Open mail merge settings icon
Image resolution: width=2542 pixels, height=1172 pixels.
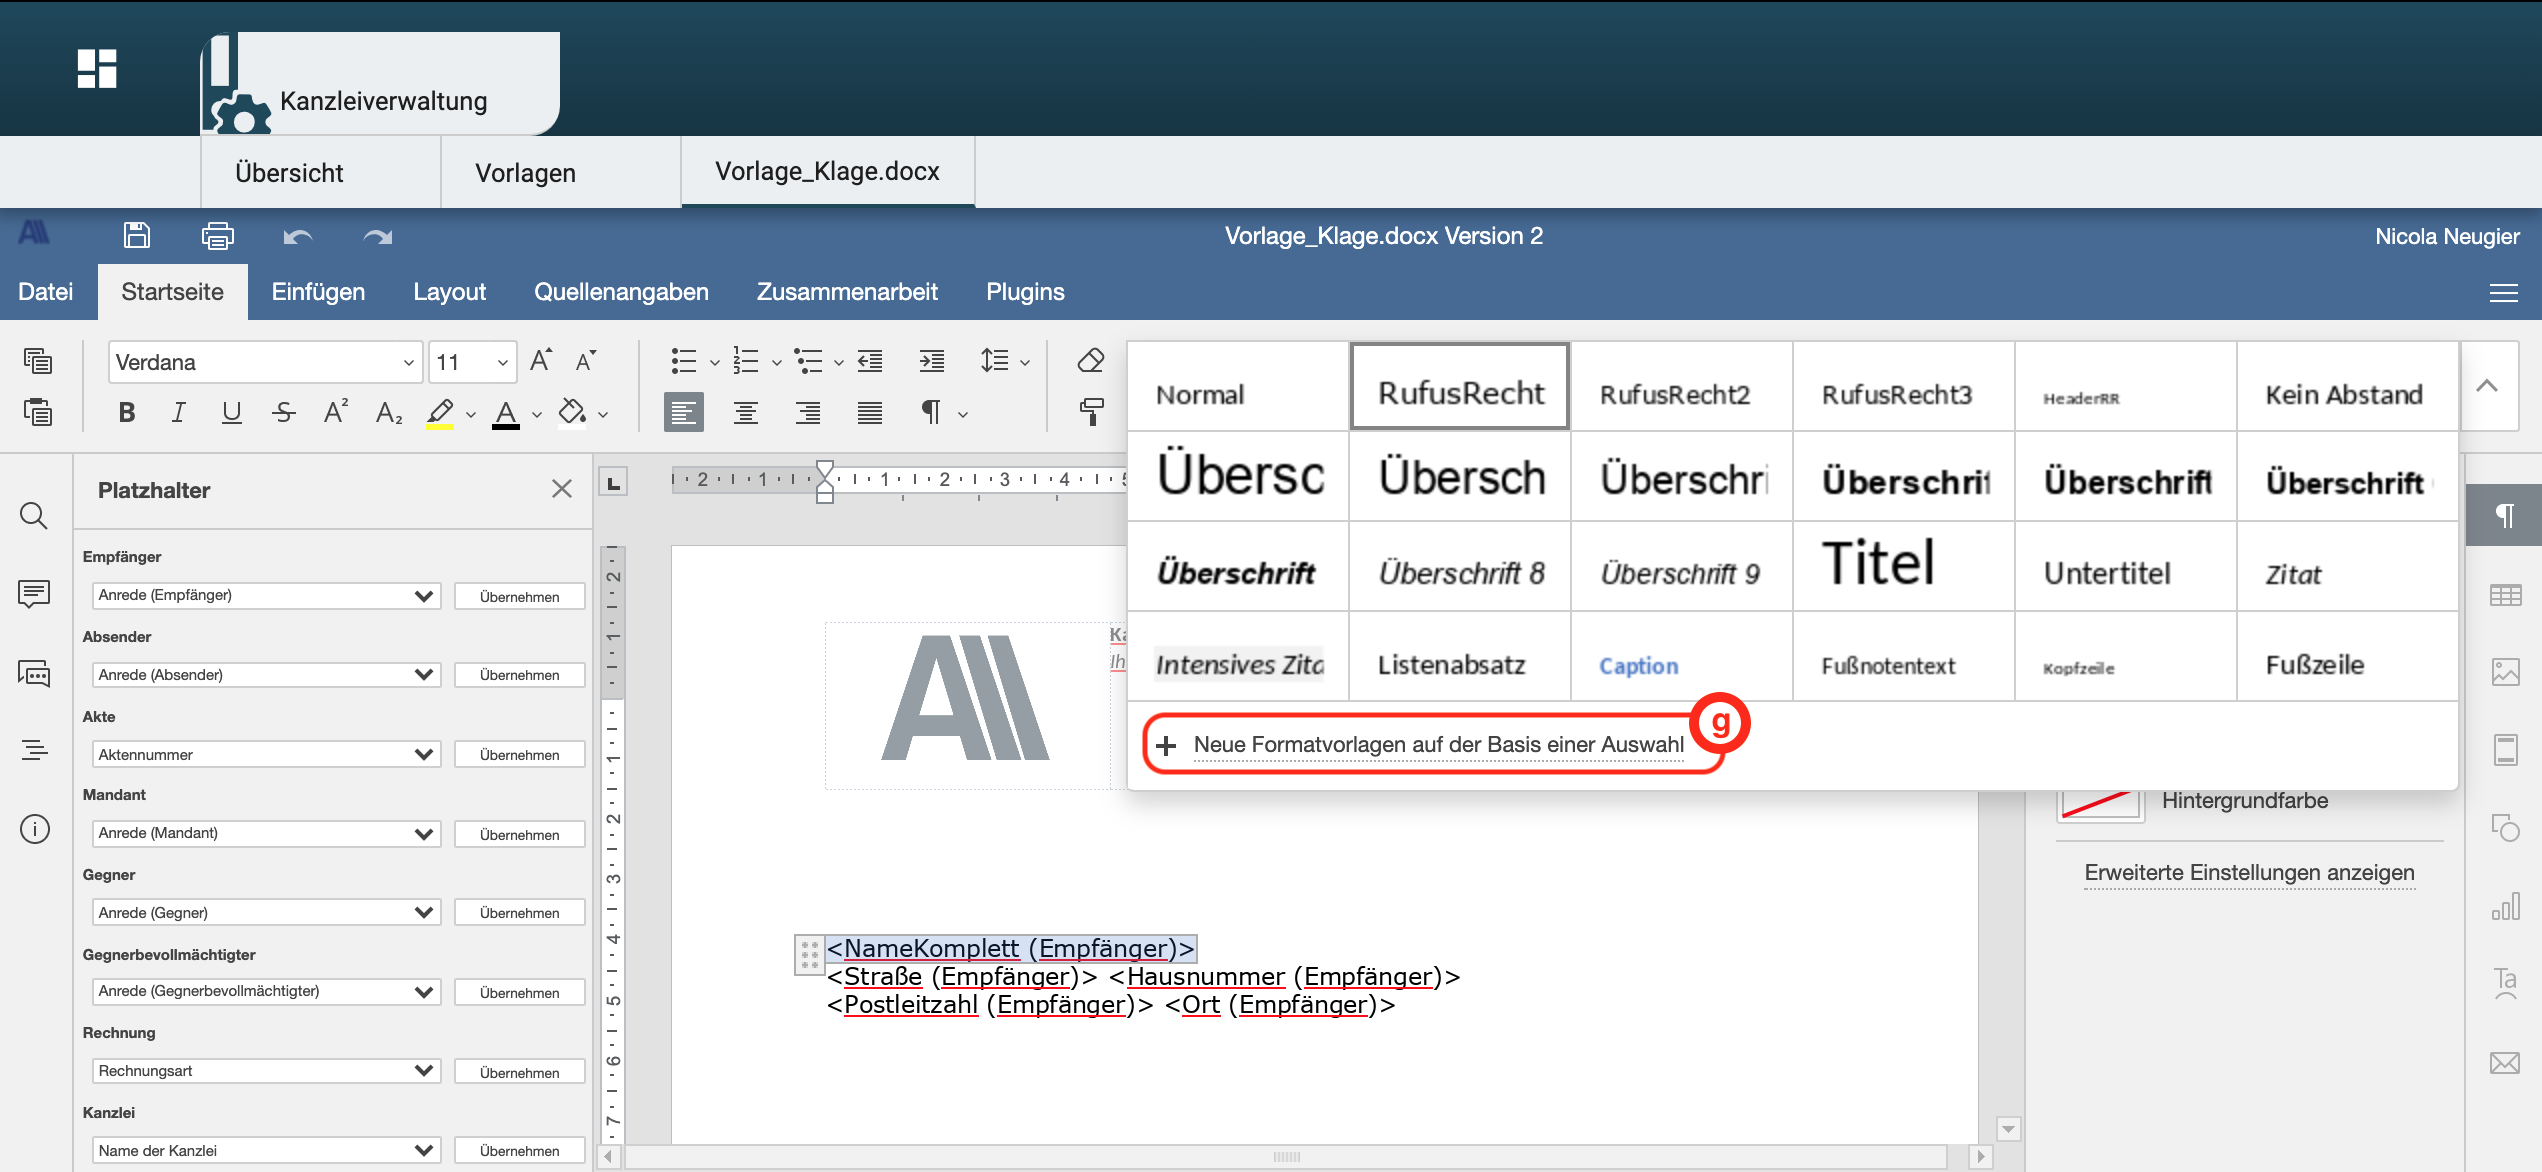2508,1062
